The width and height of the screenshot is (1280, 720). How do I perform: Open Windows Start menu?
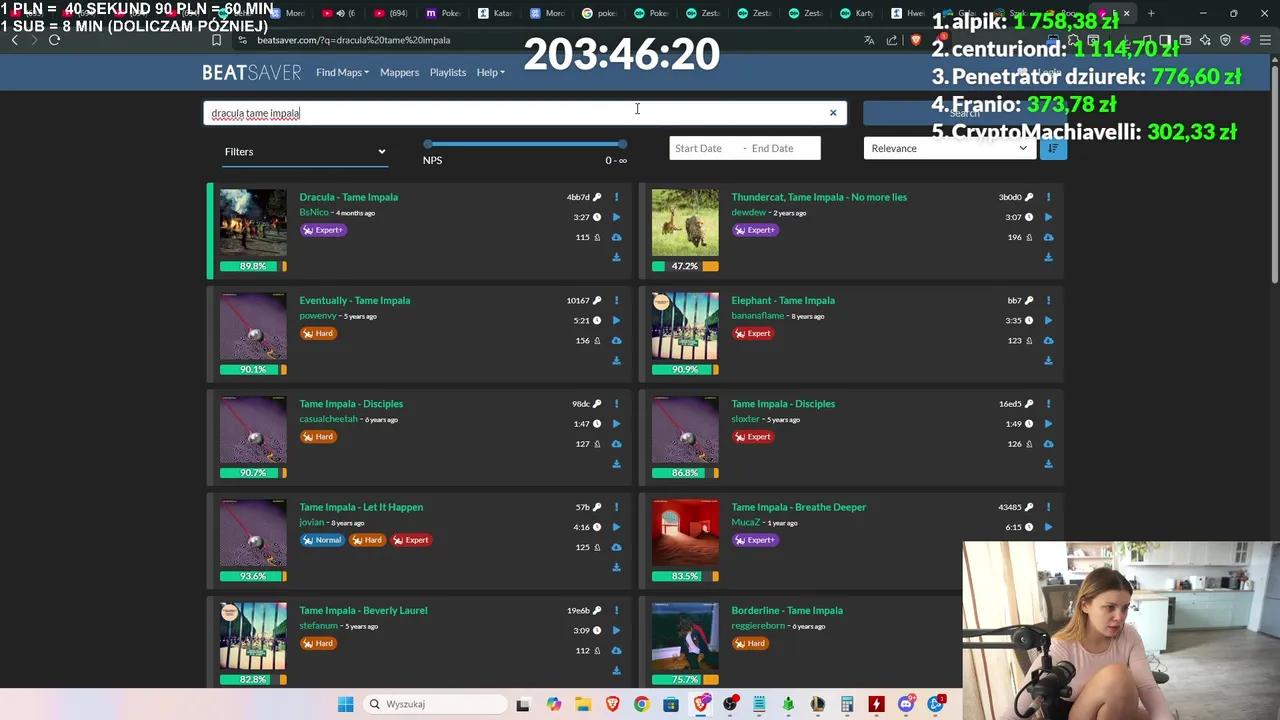click(x=345, y=704)
